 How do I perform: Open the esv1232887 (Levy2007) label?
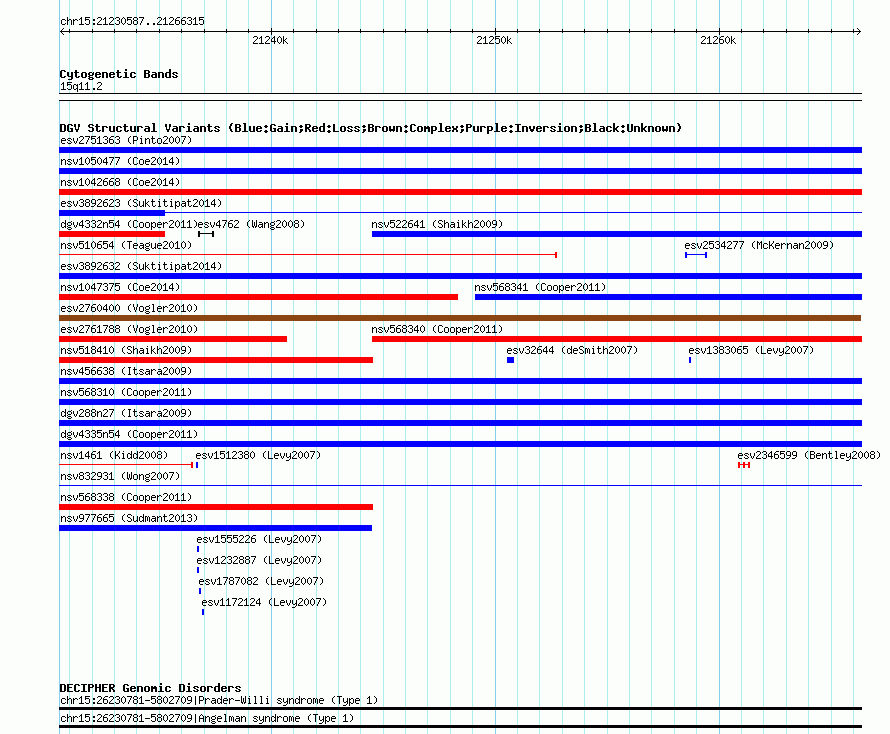coord(259,560)
